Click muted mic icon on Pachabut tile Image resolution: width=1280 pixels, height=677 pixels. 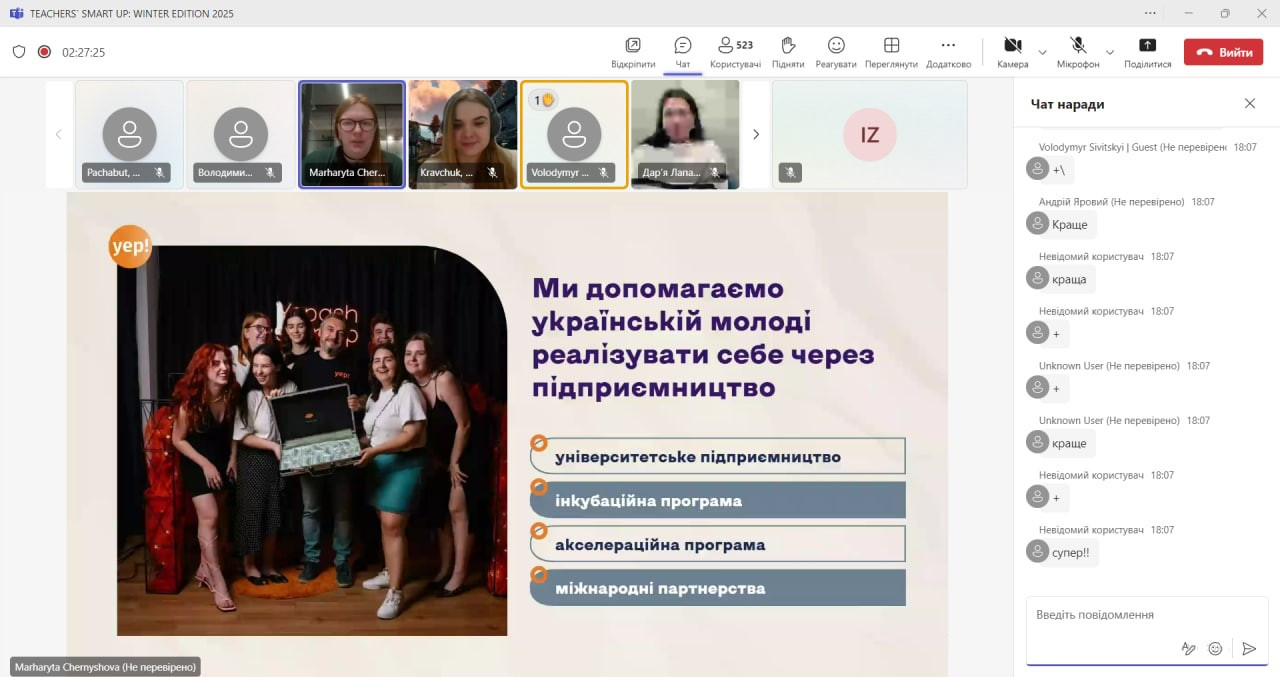click(159, 172)
